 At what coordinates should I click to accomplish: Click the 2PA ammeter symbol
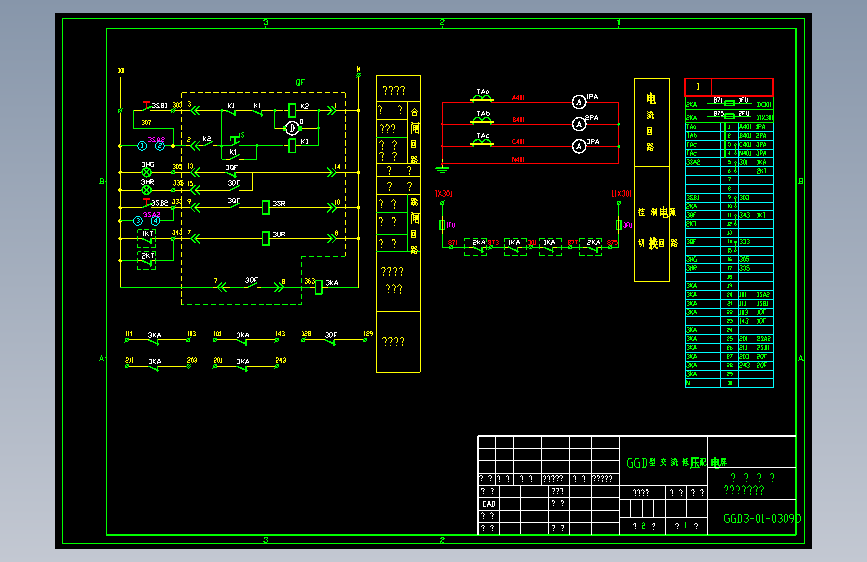pos(578,124)
